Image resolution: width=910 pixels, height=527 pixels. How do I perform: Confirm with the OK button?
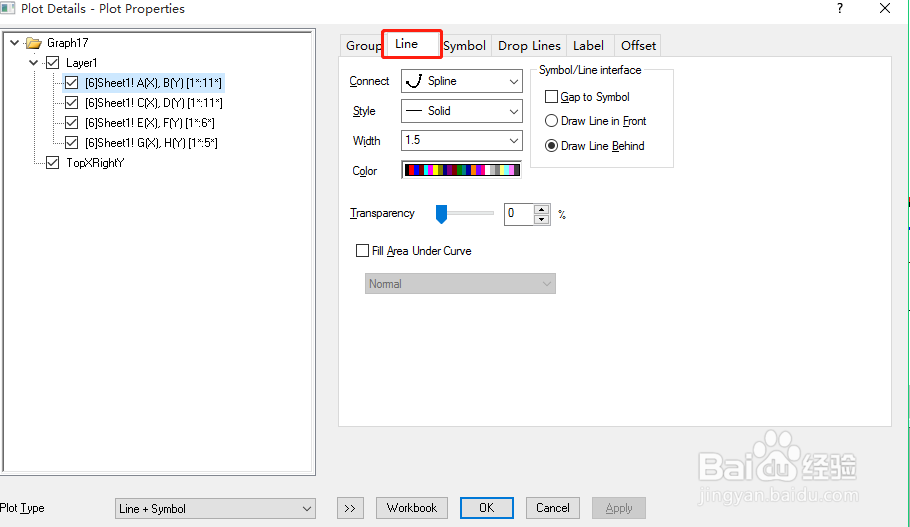coord(487,508)
